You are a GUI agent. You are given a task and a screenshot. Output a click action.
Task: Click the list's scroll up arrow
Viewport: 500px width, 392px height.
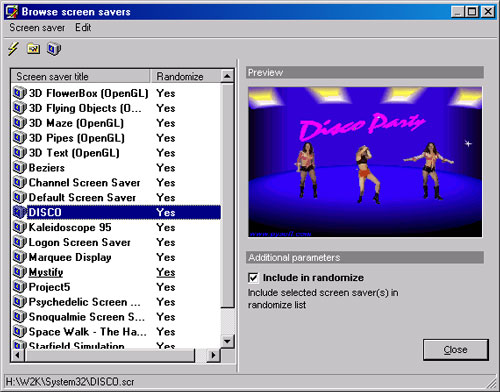point(227,76)
